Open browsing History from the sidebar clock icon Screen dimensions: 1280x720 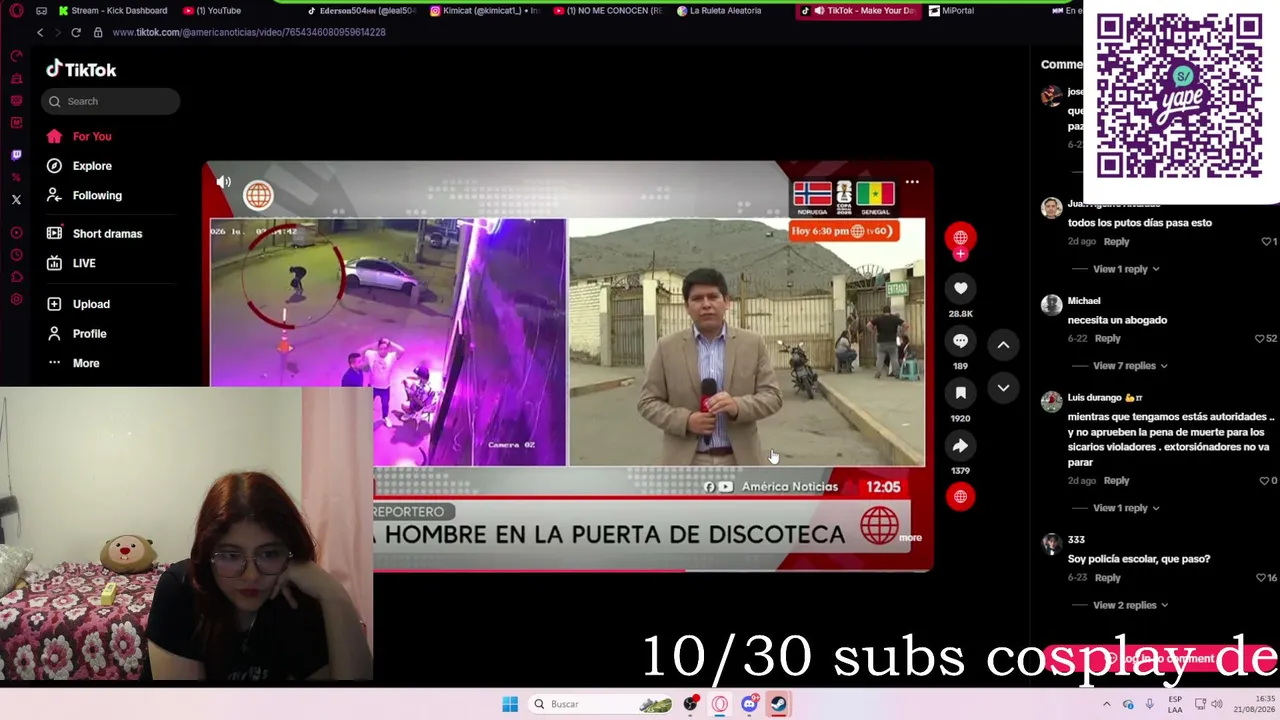tap(16, 255)
